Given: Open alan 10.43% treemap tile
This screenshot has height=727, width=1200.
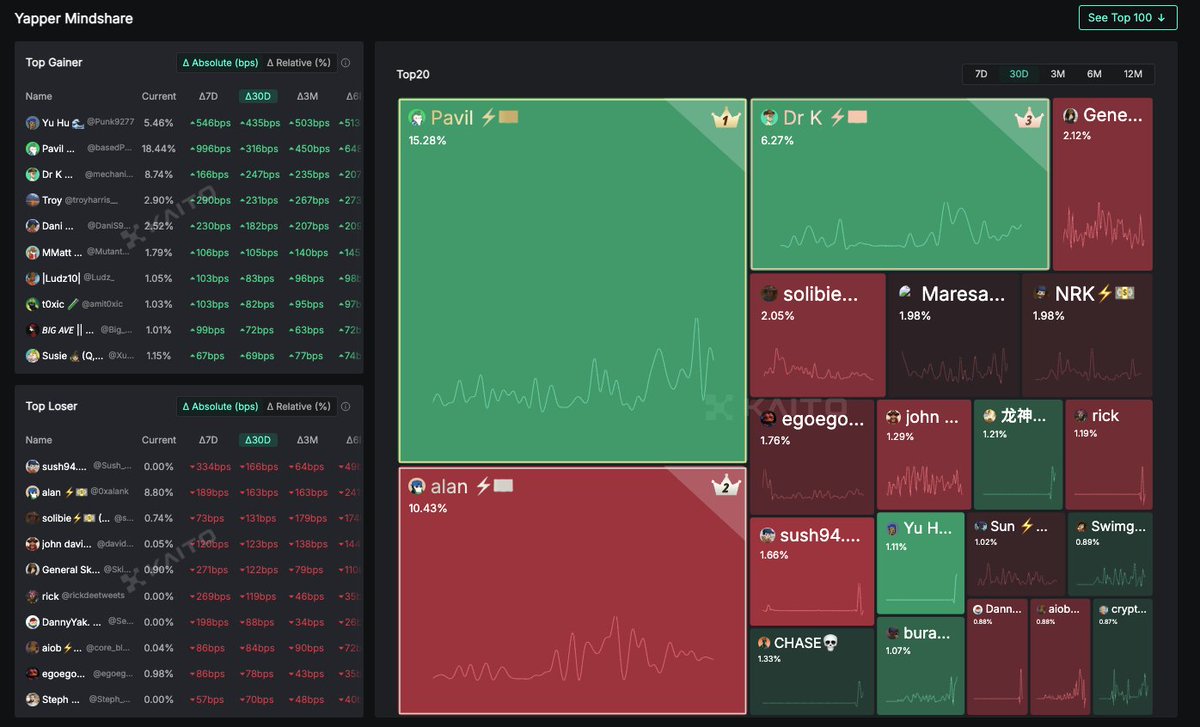Looking at the screenshot, I should coord(573,591).
